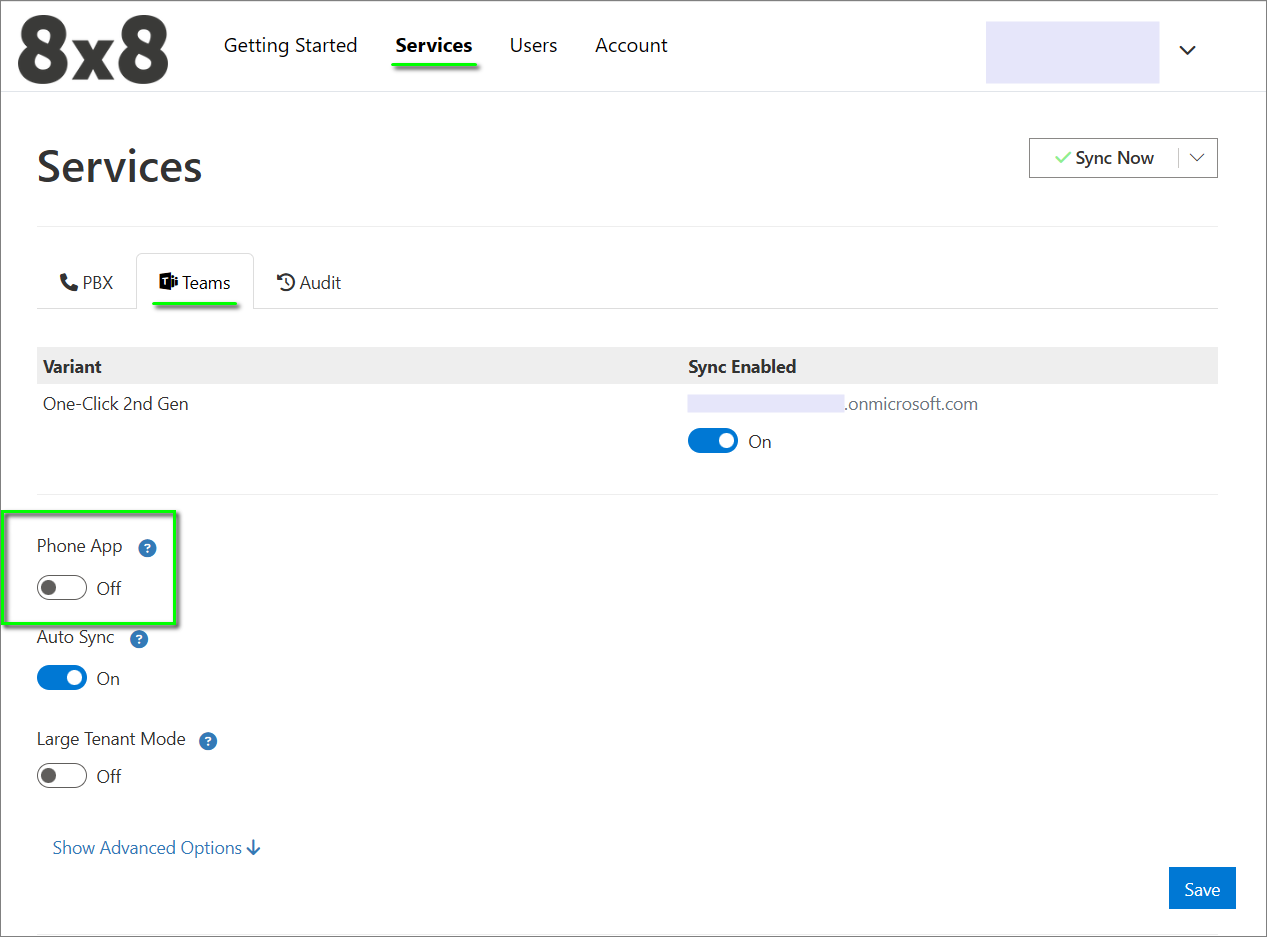The image size is (1267, 937).
Task: Click the Large Tenant Mode help icon
Action: (208, 741)
